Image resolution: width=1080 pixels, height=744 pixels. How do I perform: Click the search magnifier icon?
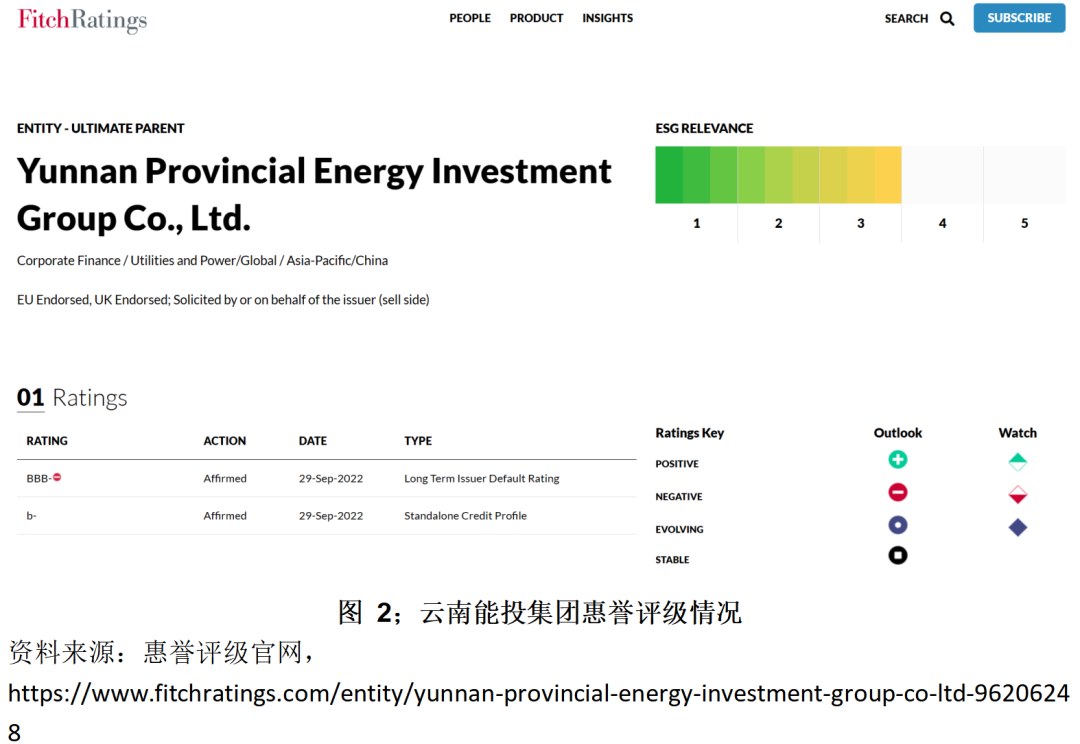[x=947, y=18]
